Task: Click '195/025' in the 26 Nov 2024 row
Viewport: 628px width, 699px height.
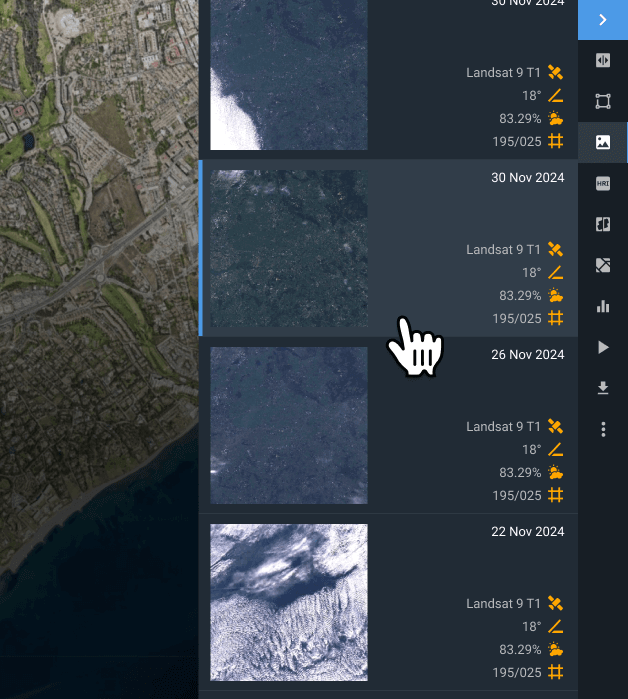Action: (517, 496)
